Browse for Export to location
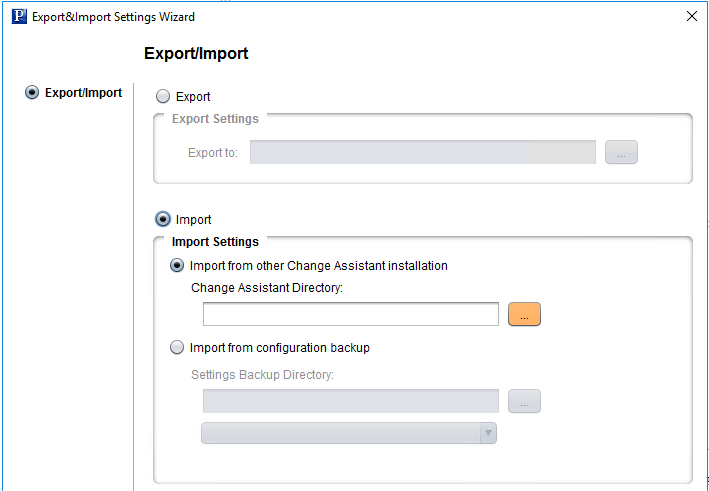 (621, 152)
